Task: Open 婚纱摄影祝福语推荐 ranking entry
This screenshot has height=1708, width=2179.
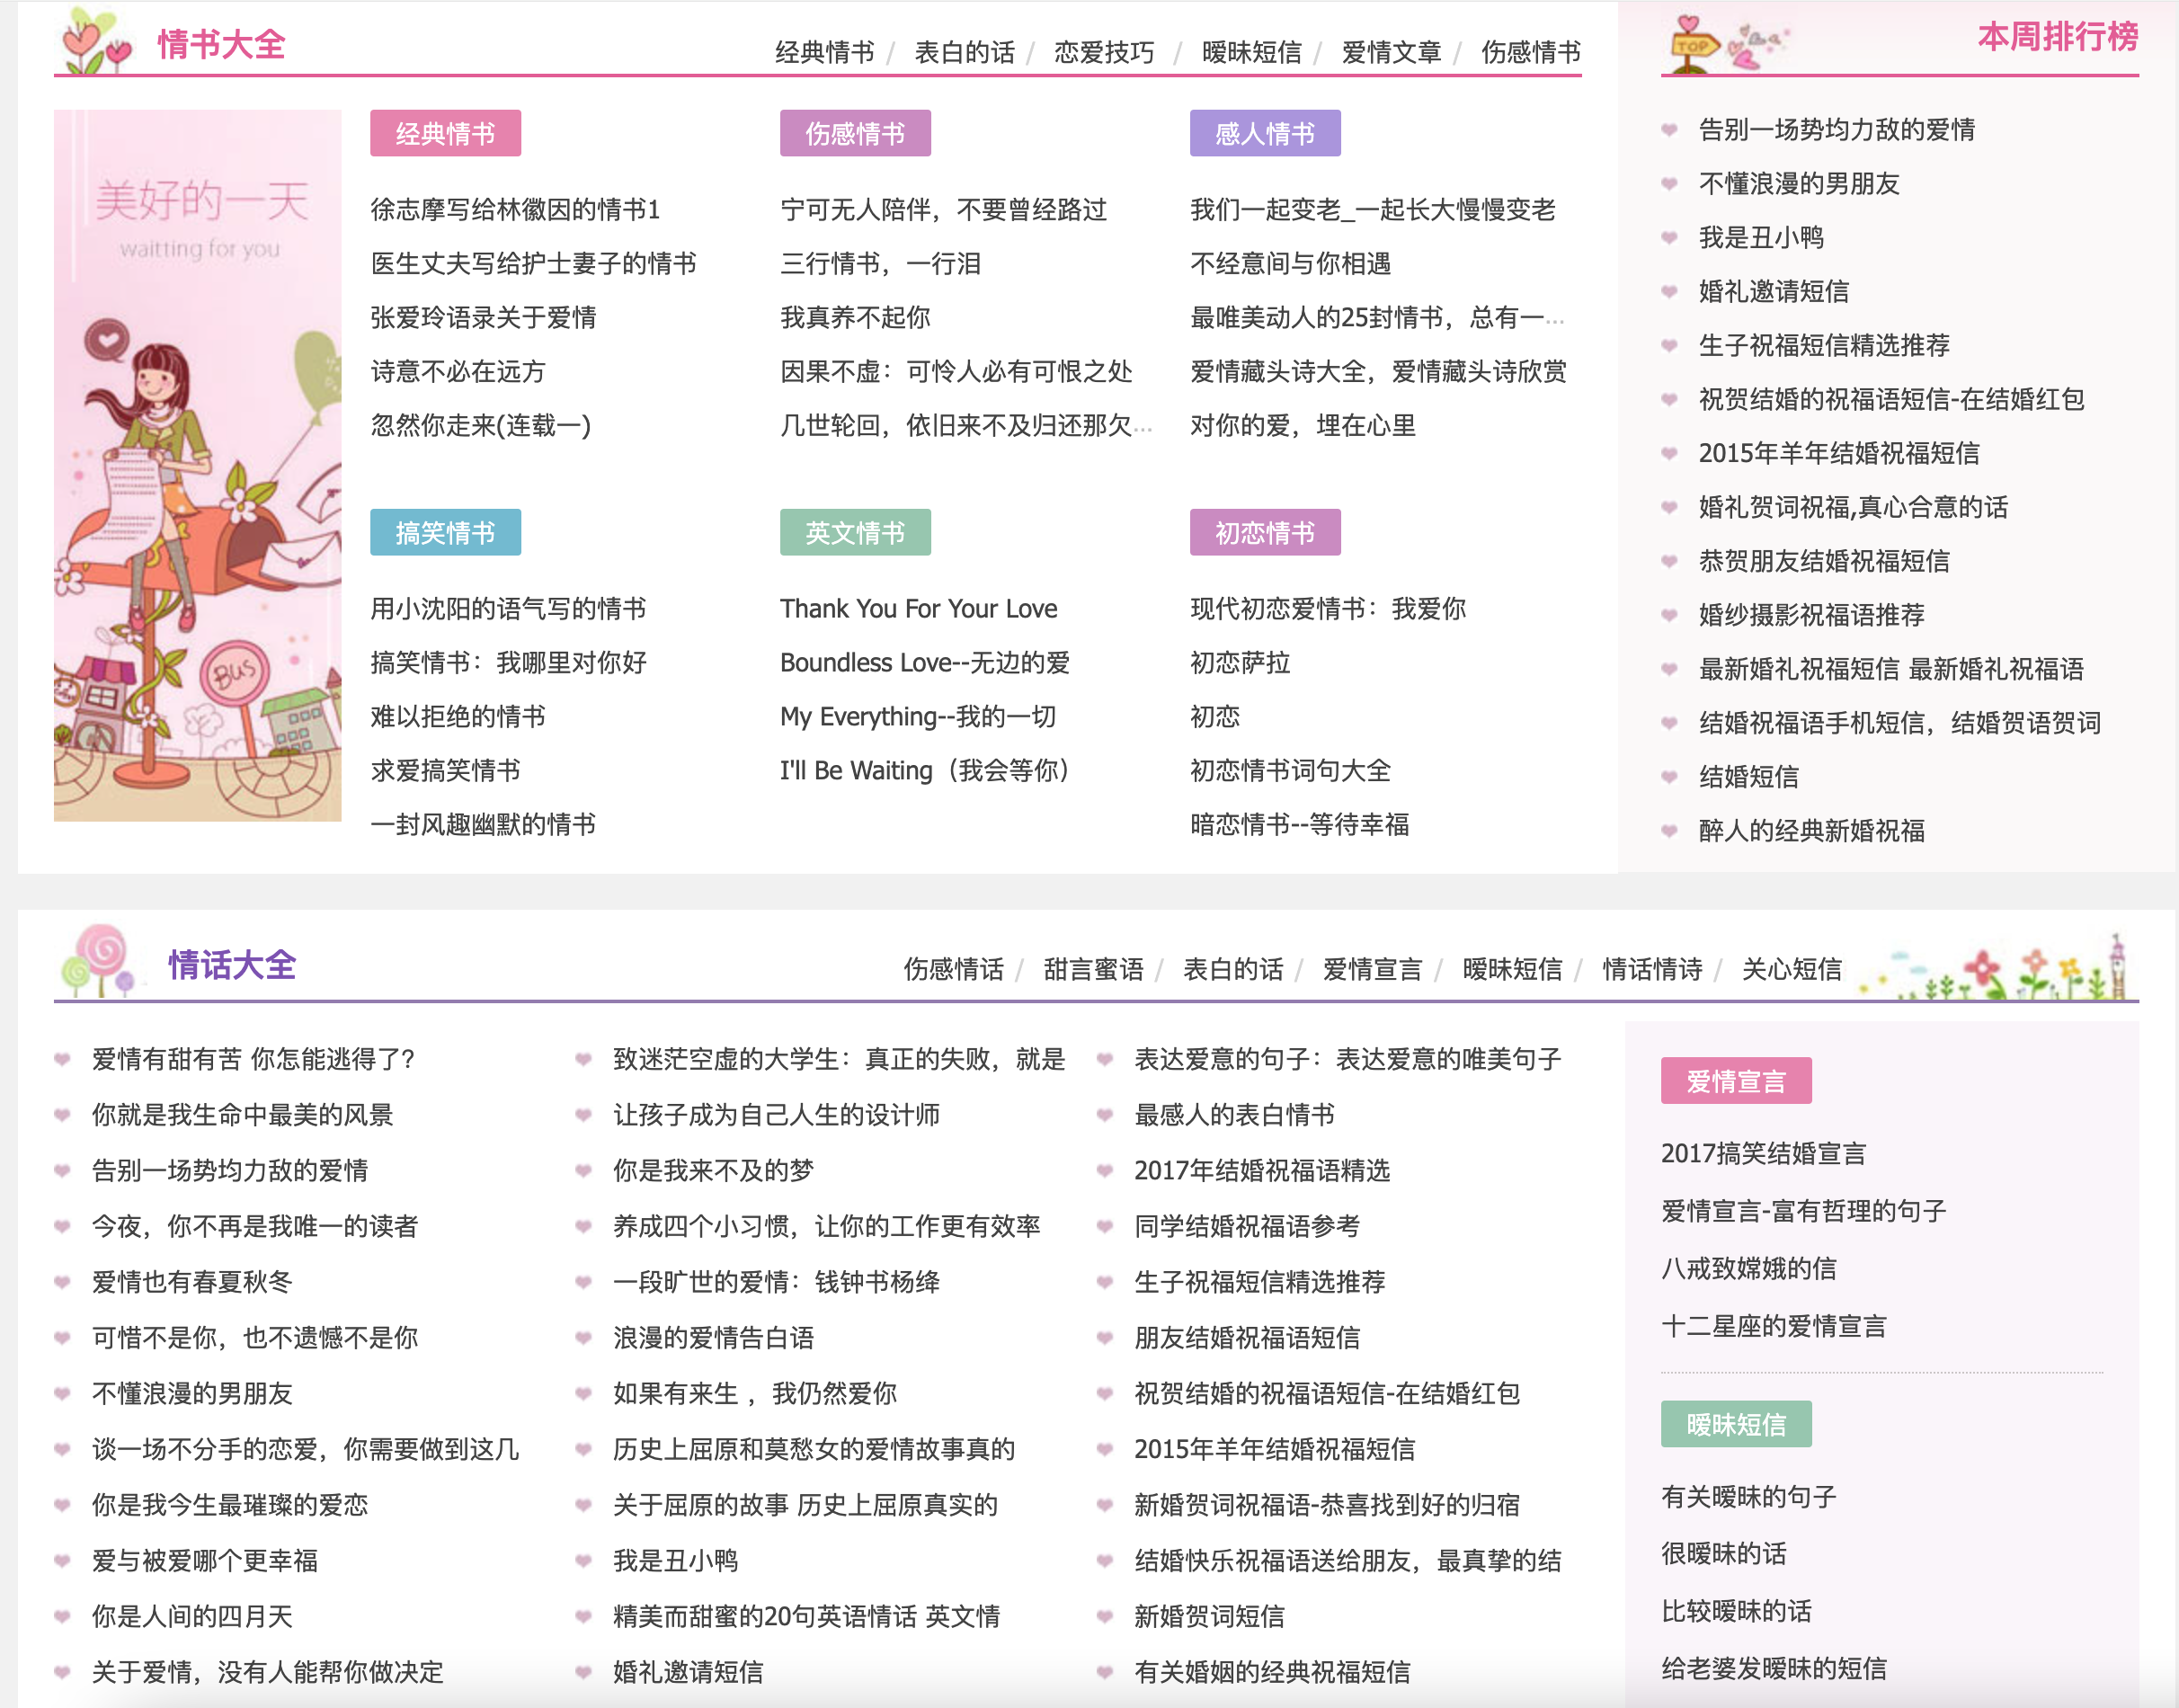Action: click(1811, 615)
